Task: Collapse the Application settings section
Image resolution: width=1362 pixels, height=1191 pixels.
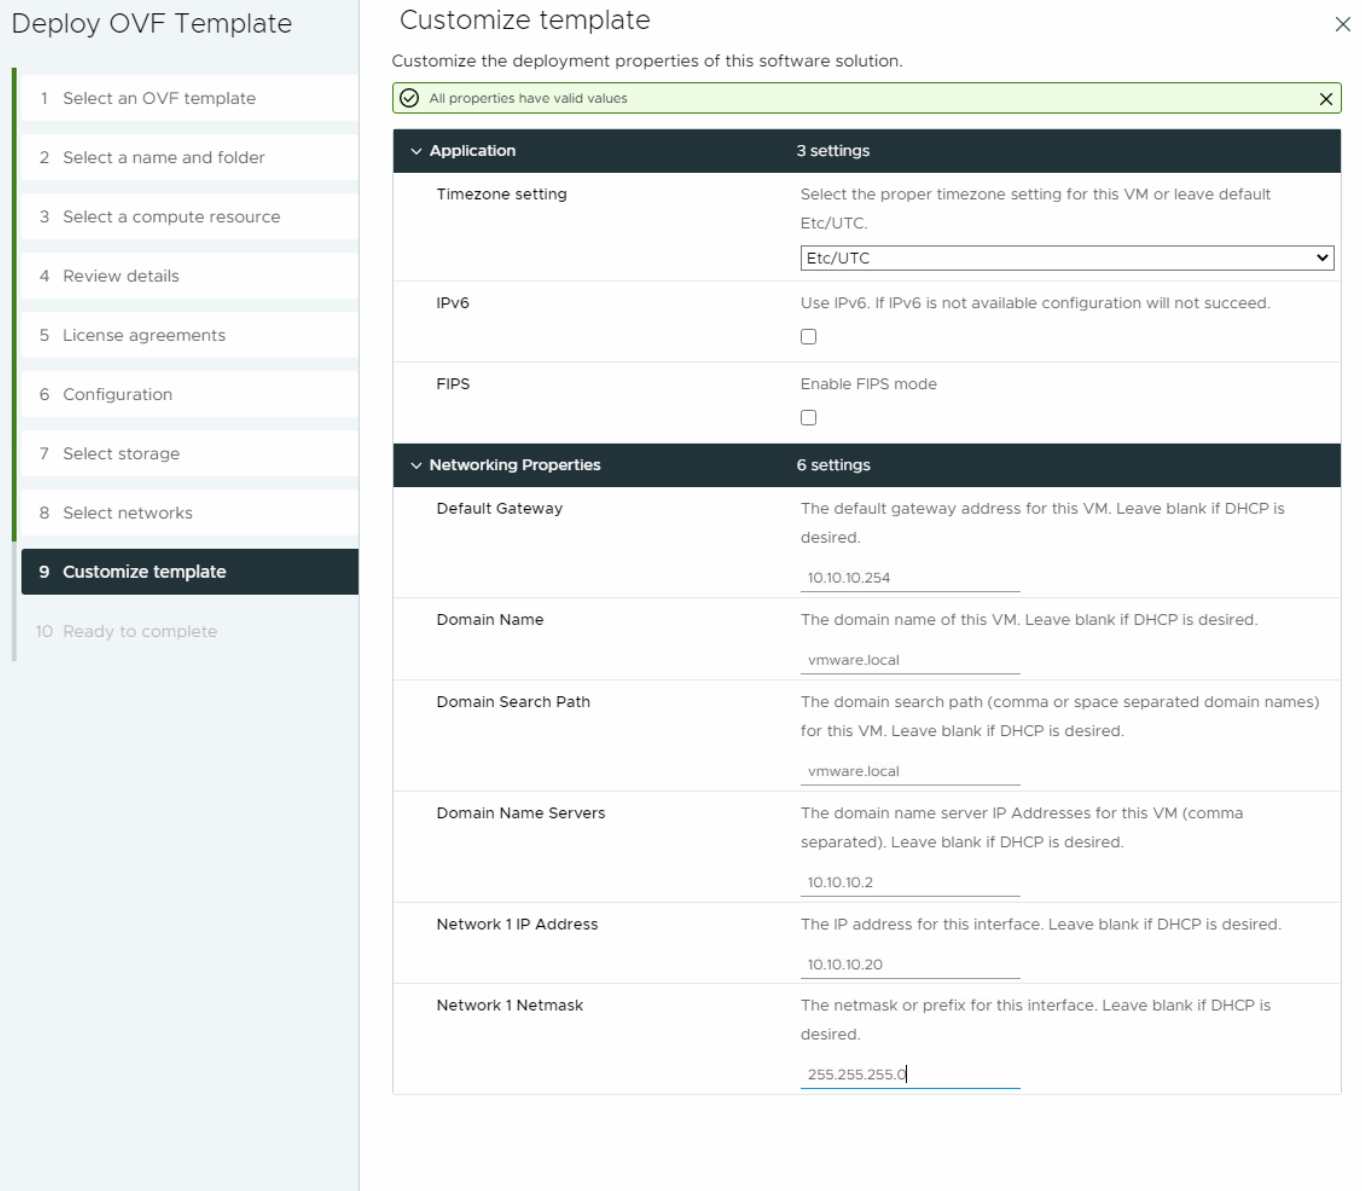Action: click(416, 150)
